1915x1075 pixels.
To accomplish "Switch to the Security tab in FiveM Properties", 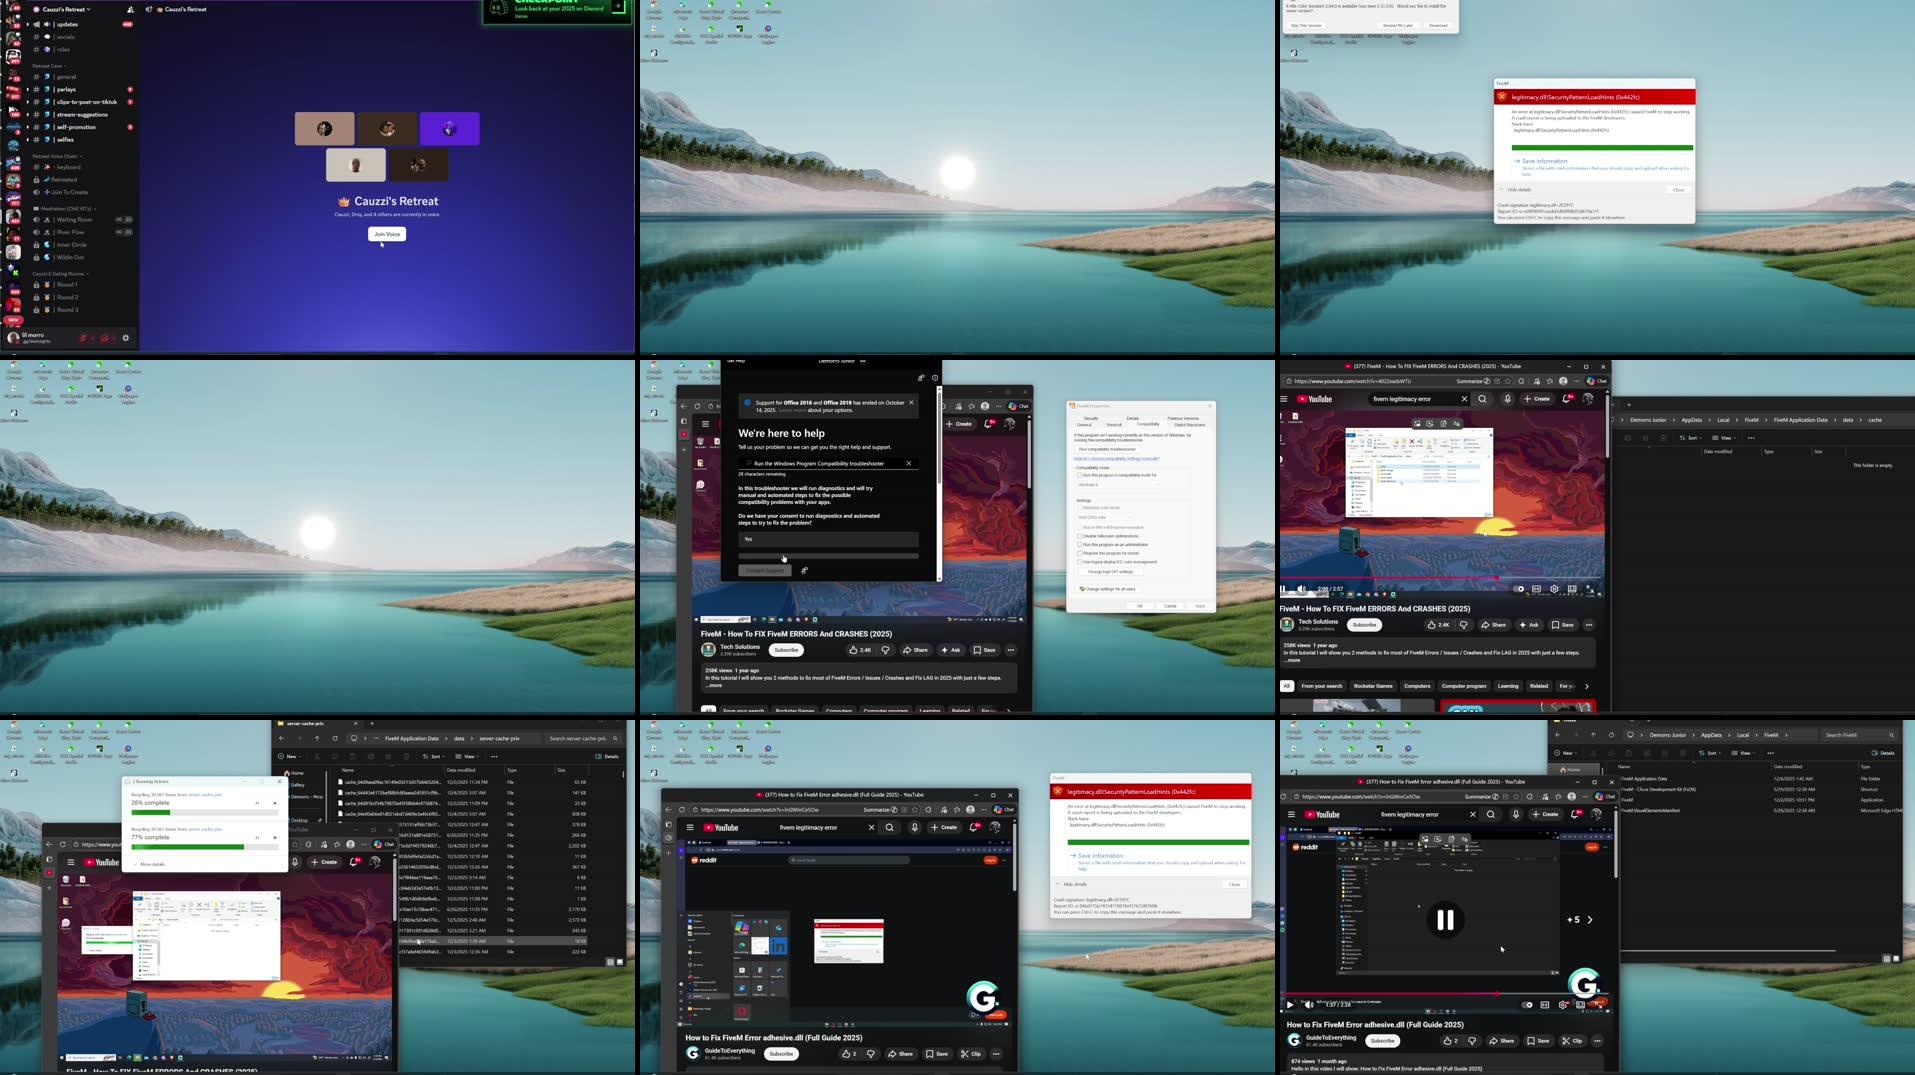I will (x=1091, y=418).
